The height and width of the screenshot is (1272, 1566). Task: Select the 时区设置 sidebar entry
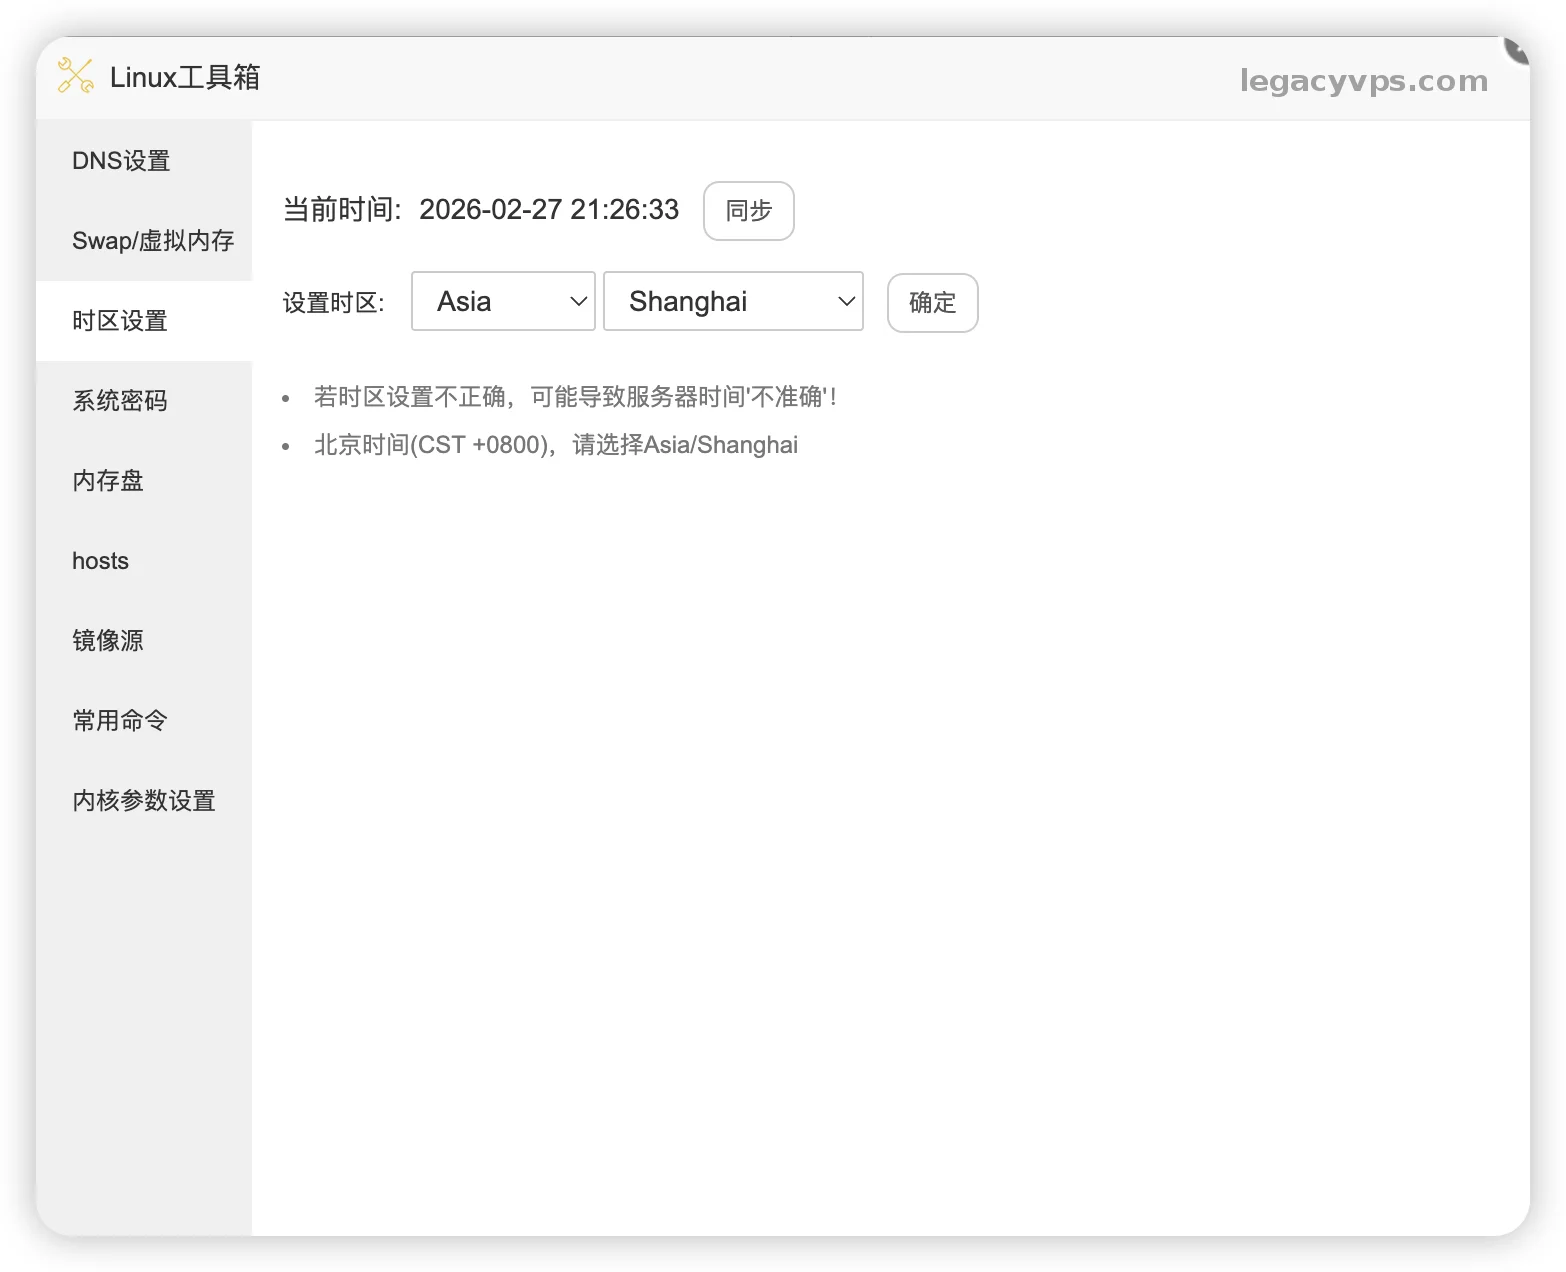click(x=119, y=321)
